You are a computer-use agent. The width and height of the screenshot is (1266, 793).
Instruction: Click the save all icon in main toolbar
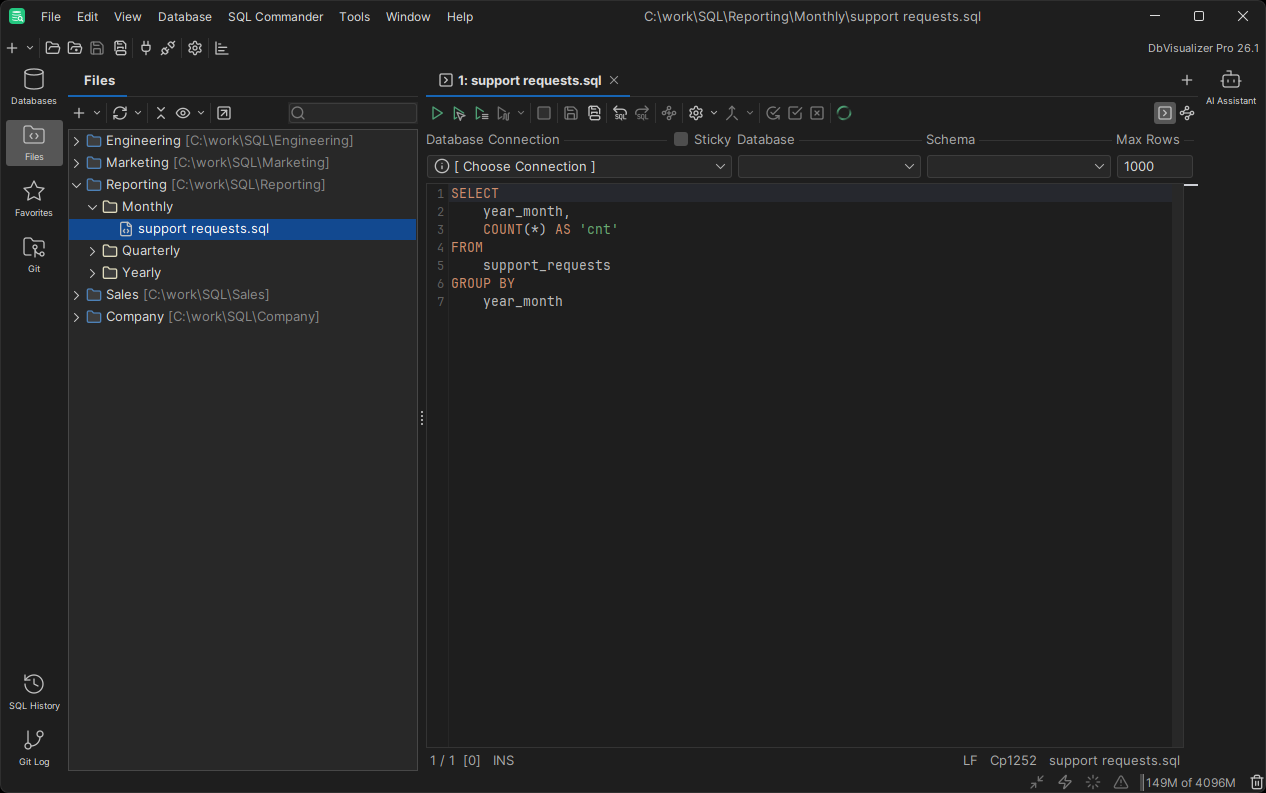[120, 48]
